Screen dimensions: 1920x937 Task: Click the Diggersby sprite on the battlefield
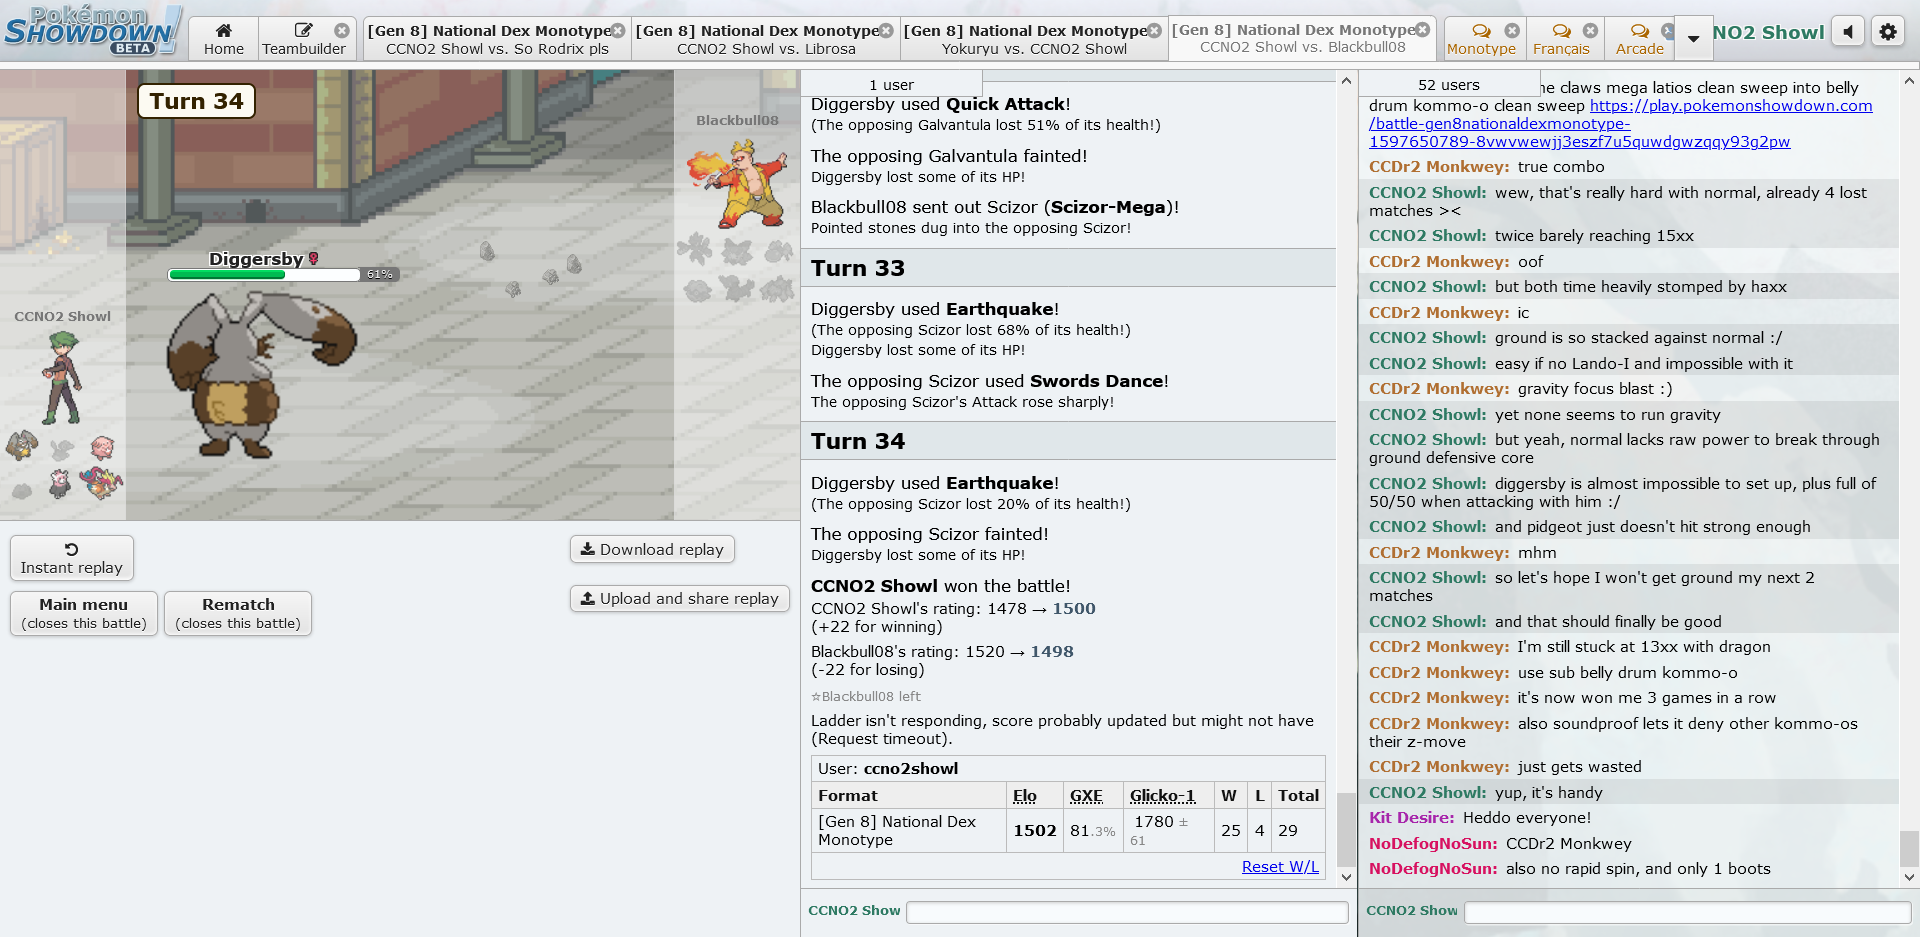pyautogui.click(x=260, y=375)
